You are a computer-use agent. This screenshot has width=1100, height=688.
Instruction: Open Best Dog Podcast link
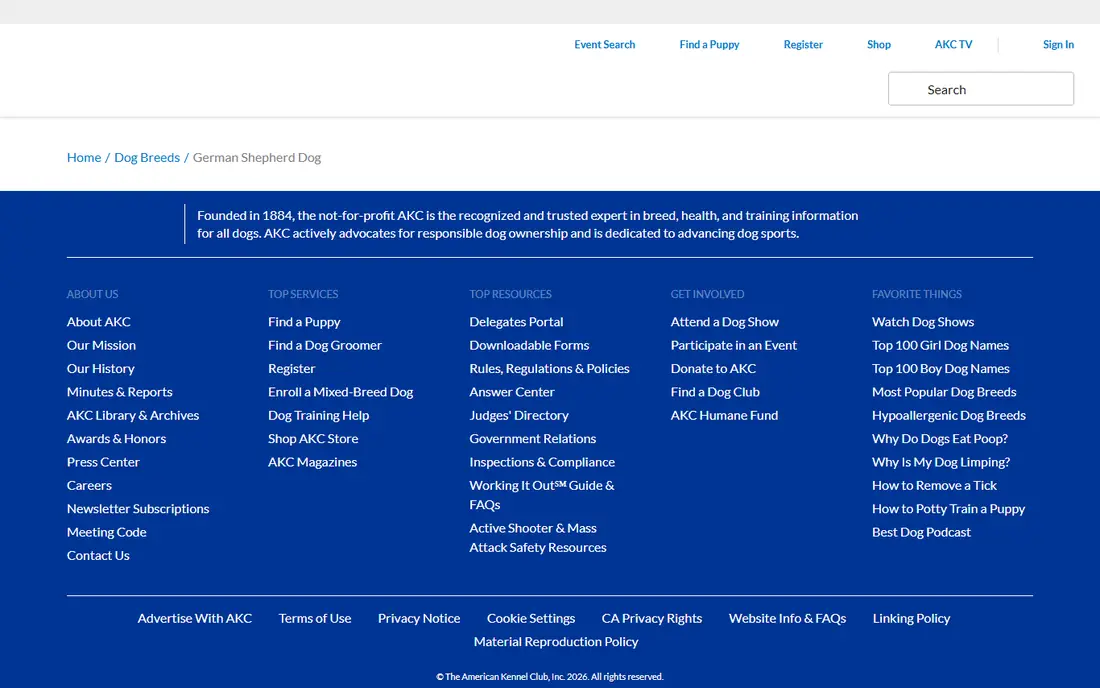921,532
